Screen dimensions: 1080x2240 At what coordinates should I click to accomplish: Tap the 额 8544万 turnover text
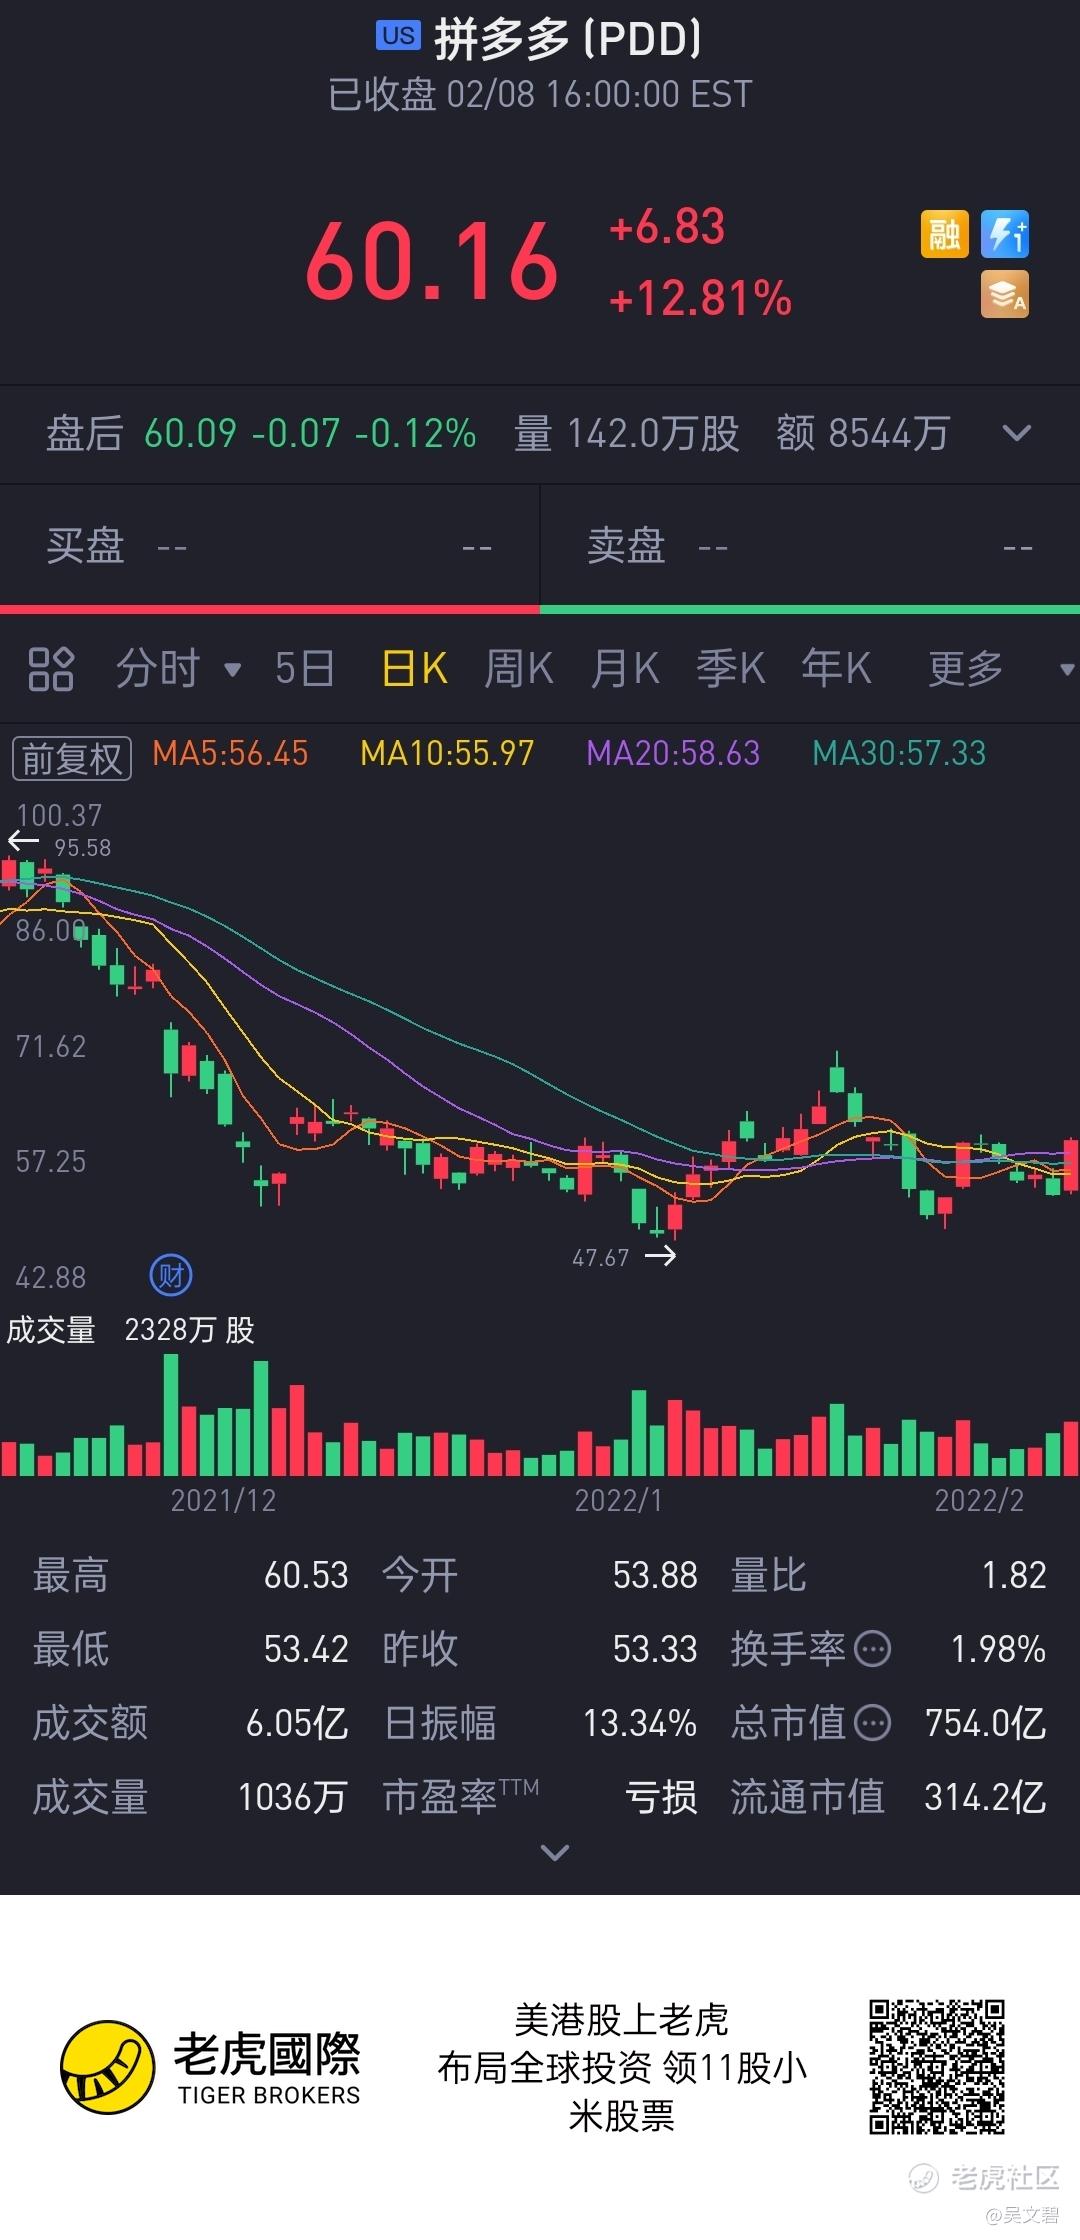tap(862, 434)
